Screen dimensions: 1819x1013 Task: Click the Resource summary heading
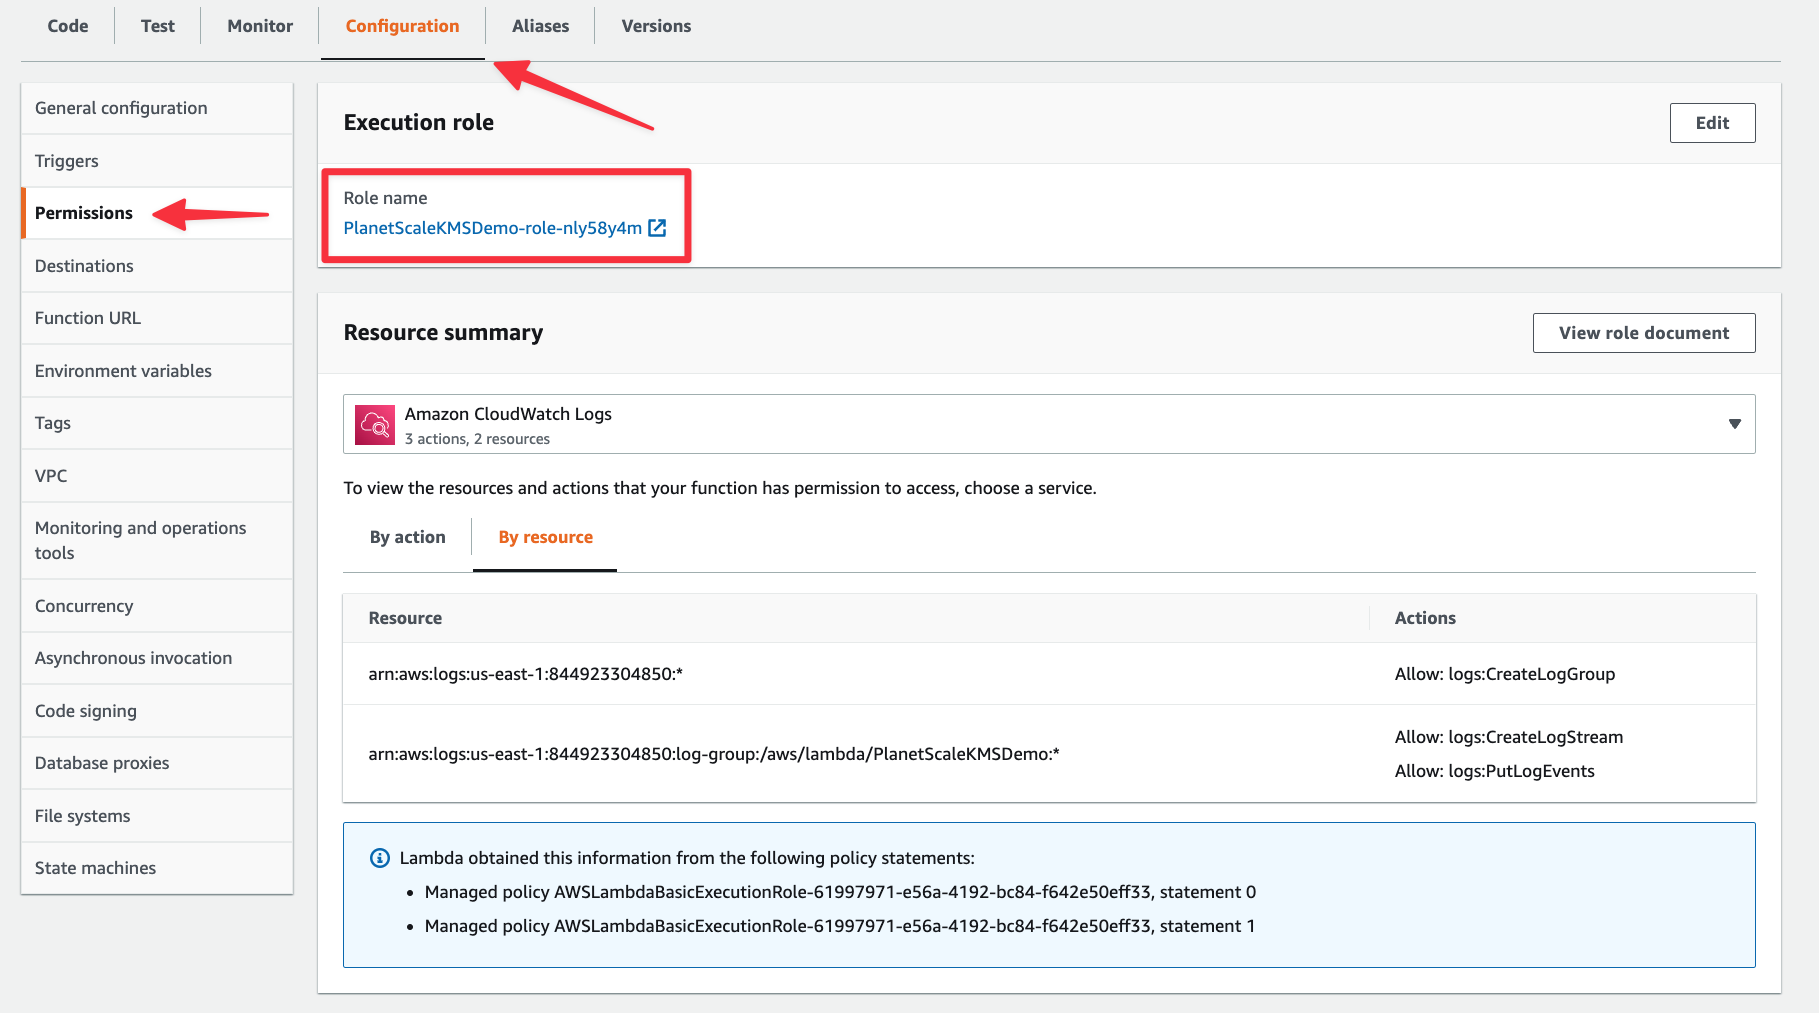[x=443, y=332]
